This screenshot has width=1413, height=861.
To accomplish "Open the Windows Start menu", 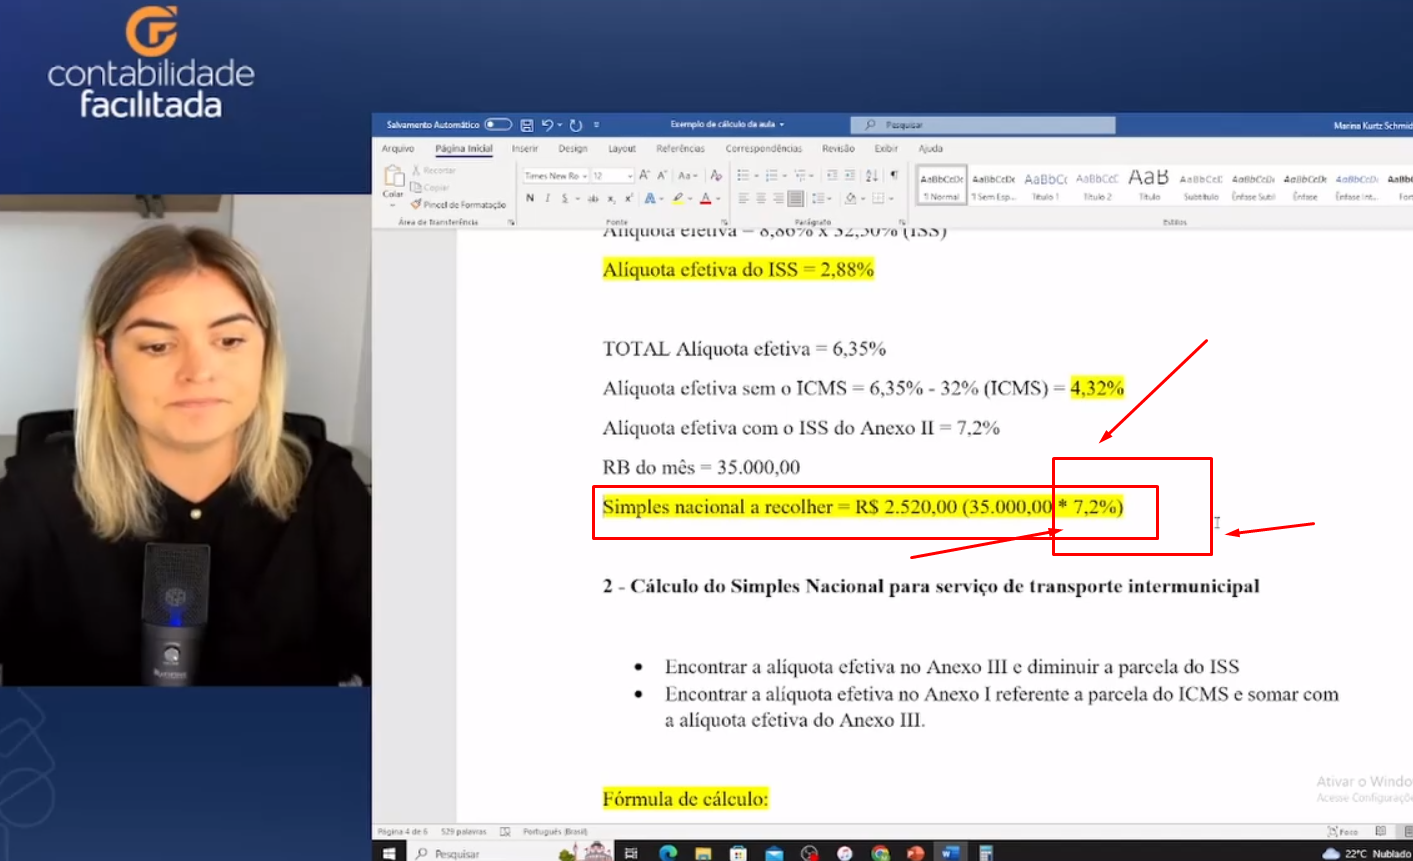I will click(x=389, y=853).
